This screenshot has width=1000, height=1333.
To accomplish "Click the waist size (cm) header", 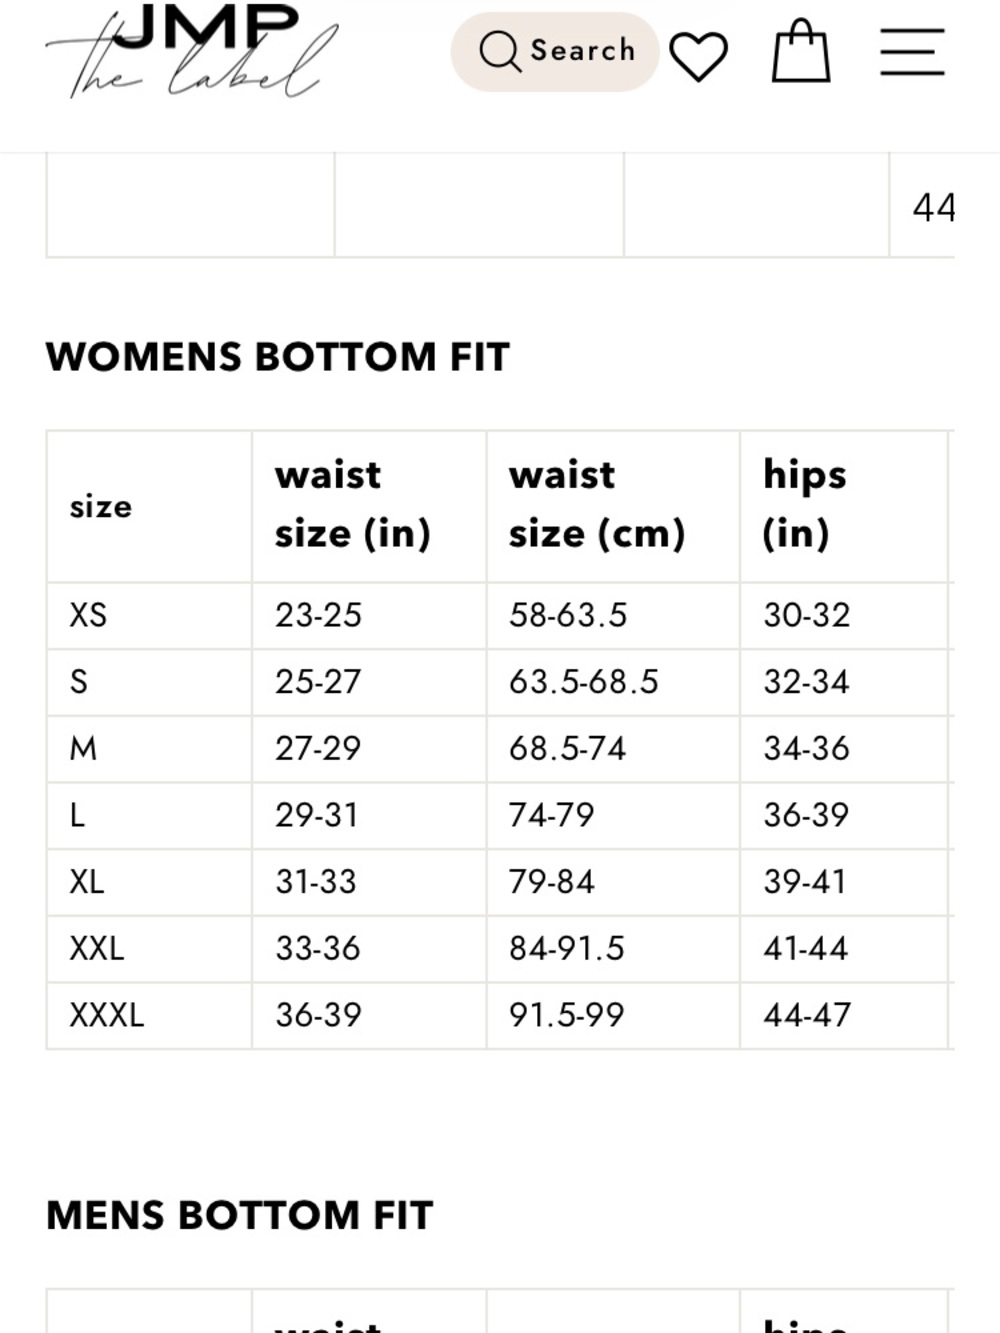I will [597, 504].
